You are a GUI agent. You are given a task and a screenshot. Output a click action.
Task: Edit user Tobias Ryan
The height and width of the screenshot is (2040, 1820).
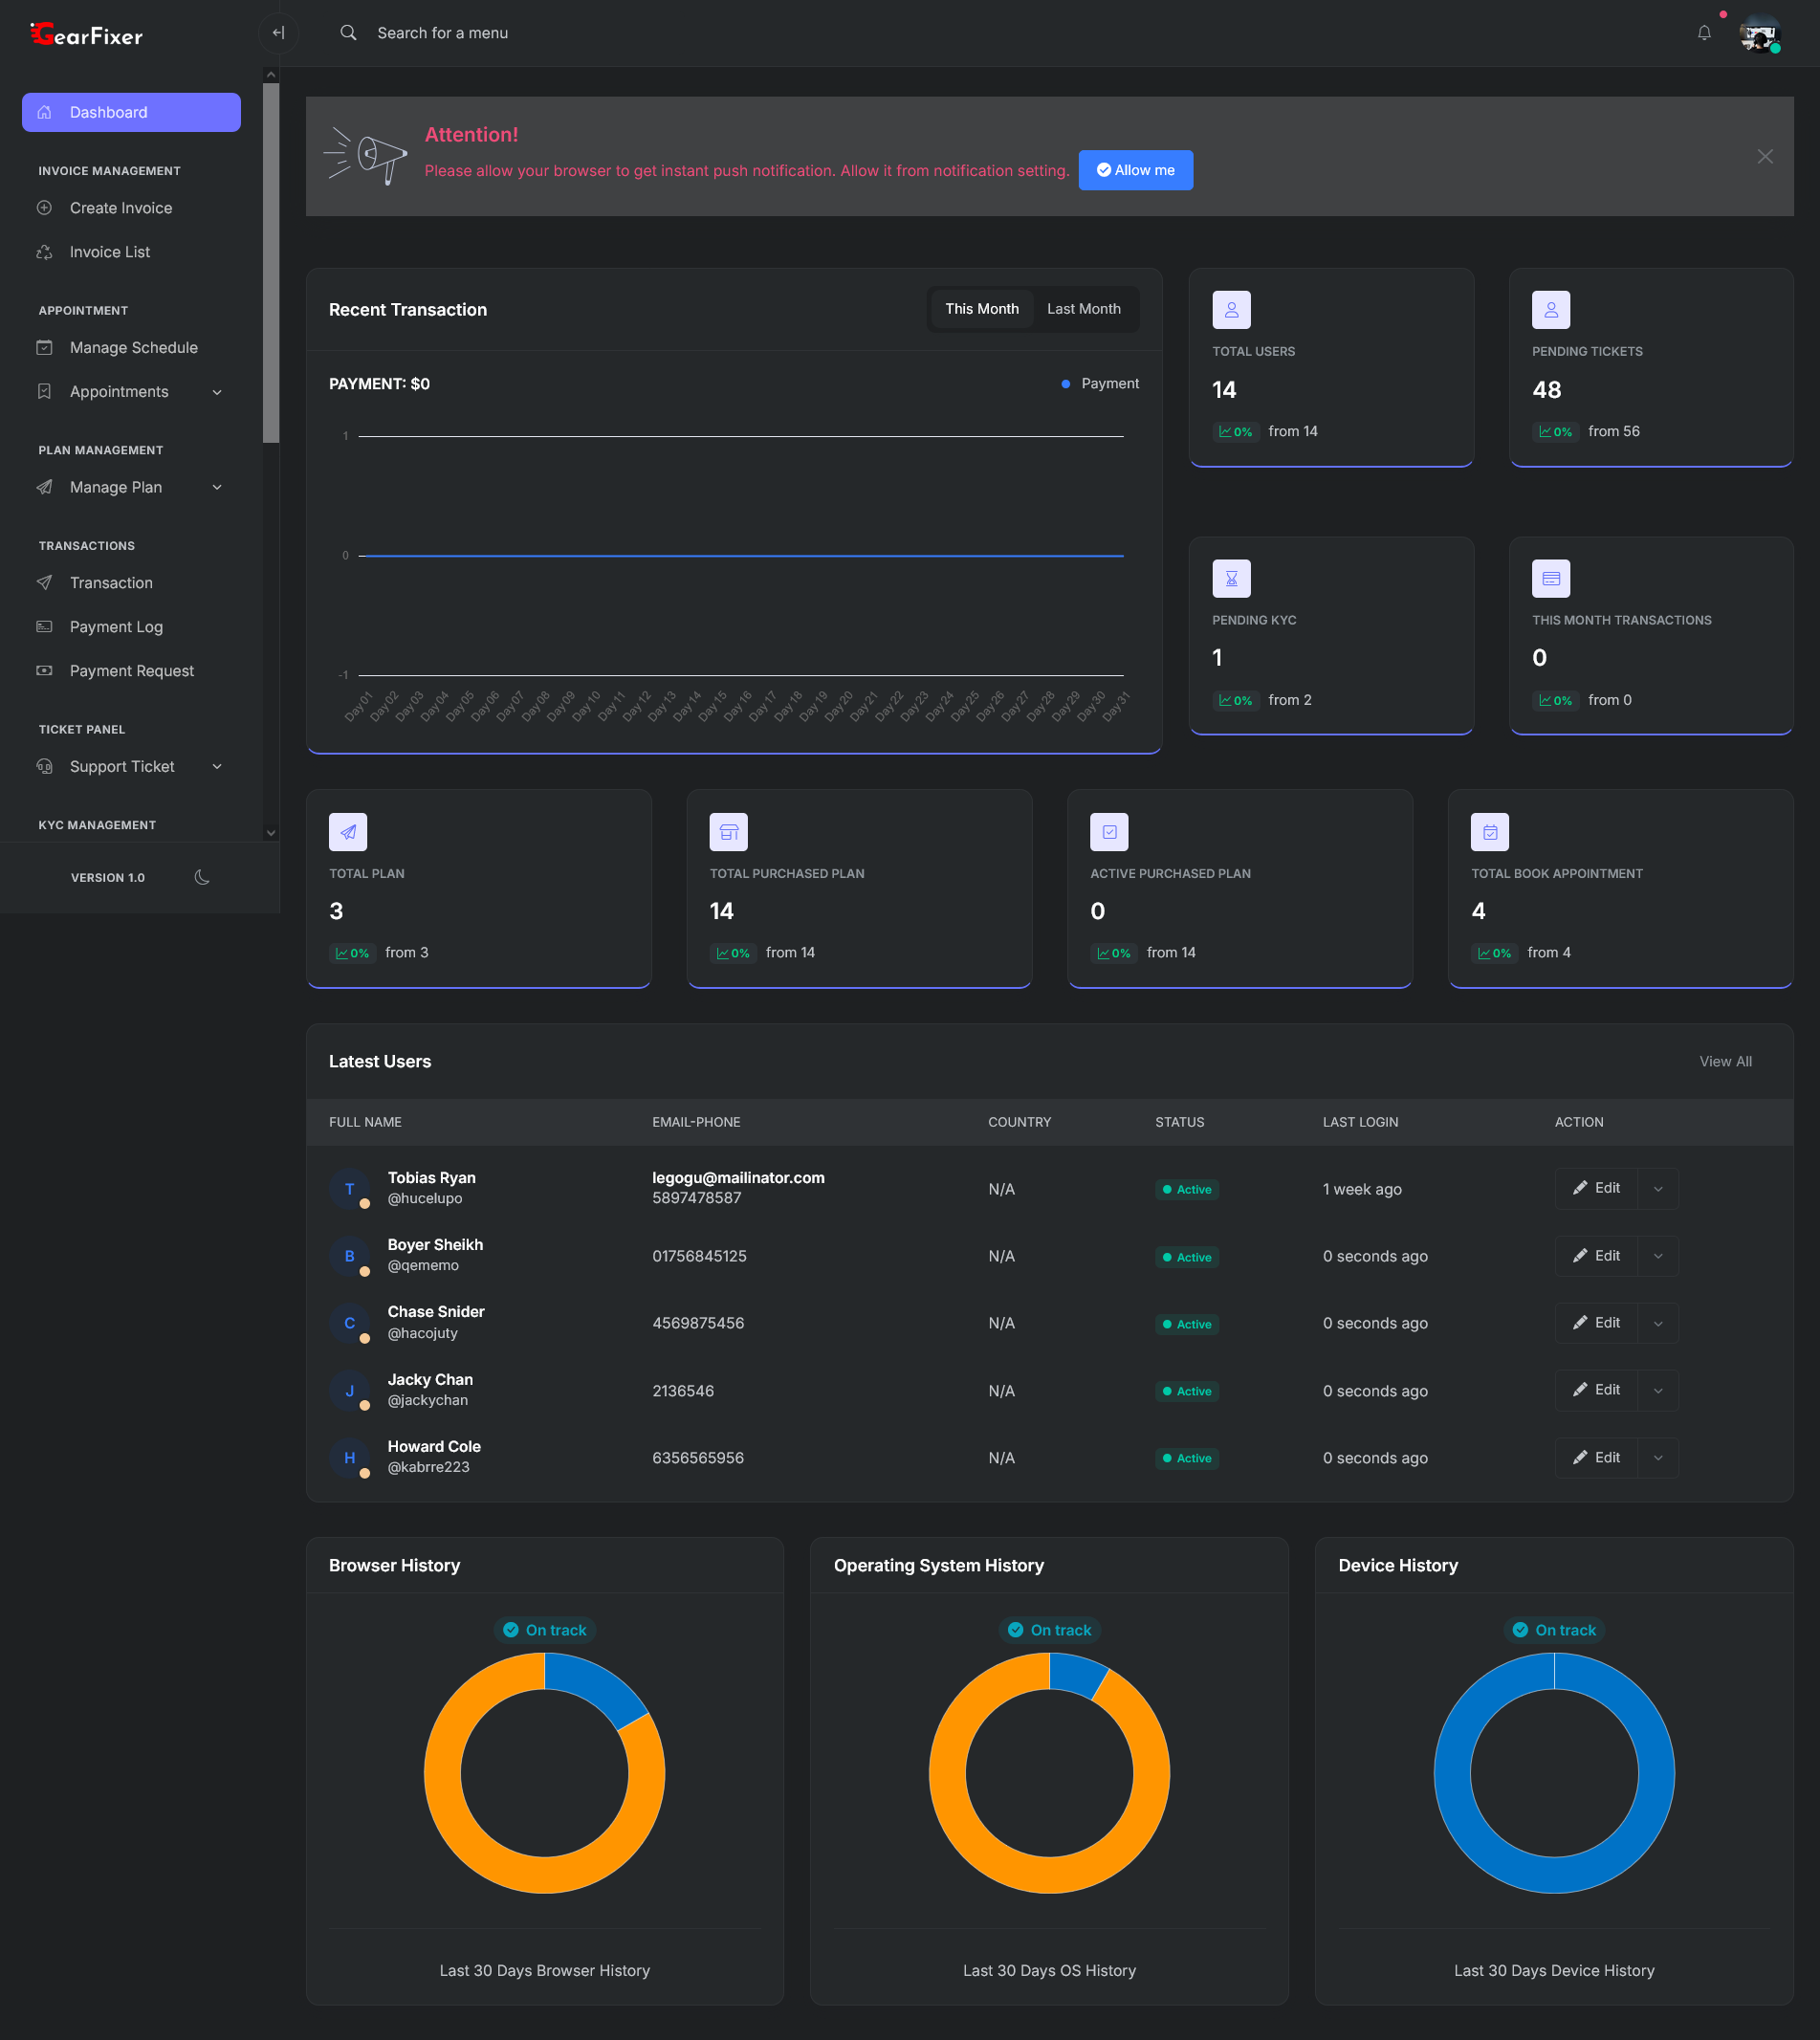(1596, 1188)
